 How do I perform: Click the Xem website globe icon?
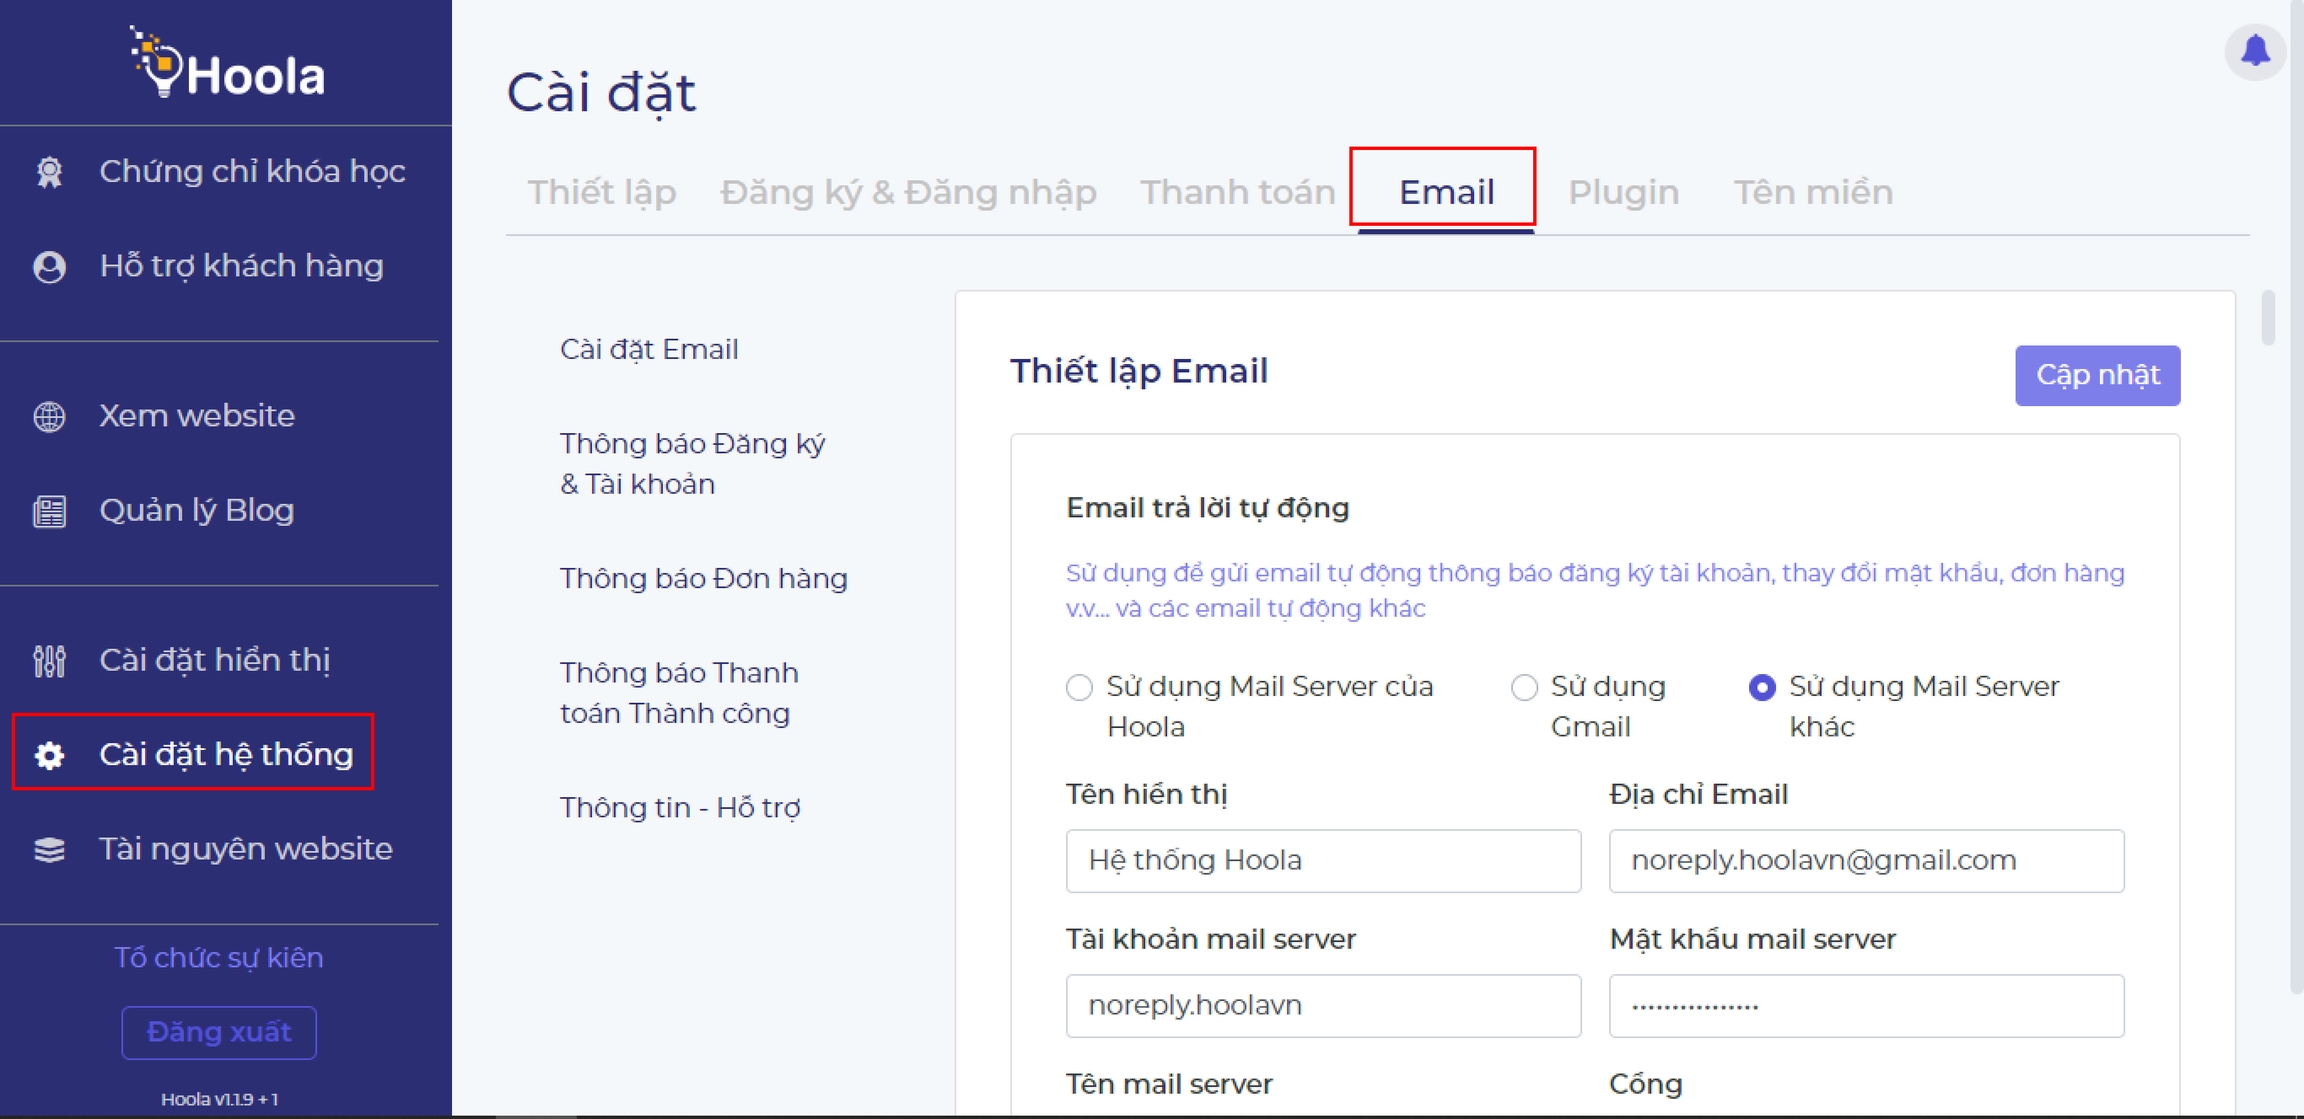pos(49,416)
